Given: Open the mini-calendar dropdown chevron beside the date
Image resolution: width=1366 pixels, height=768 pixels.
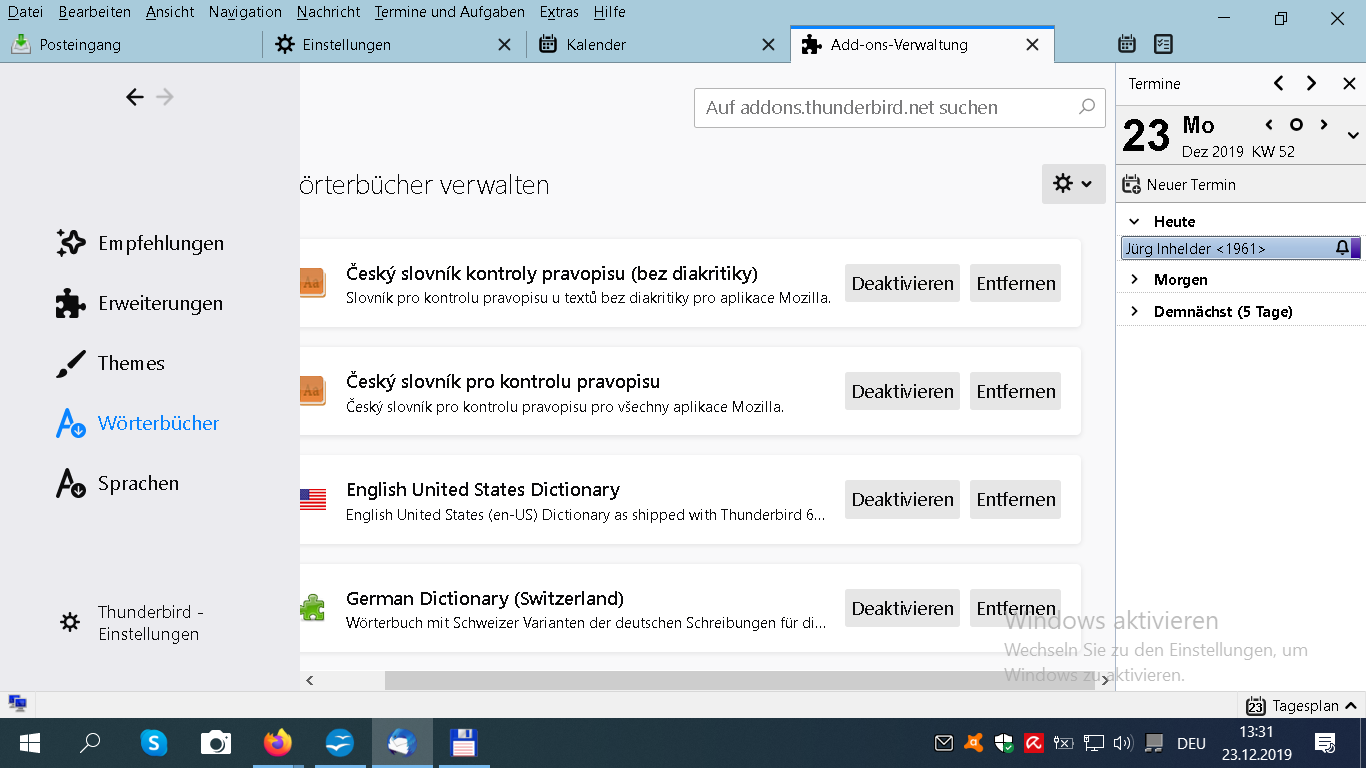Looking at the screenshot, I should [x=1353, y=135].
